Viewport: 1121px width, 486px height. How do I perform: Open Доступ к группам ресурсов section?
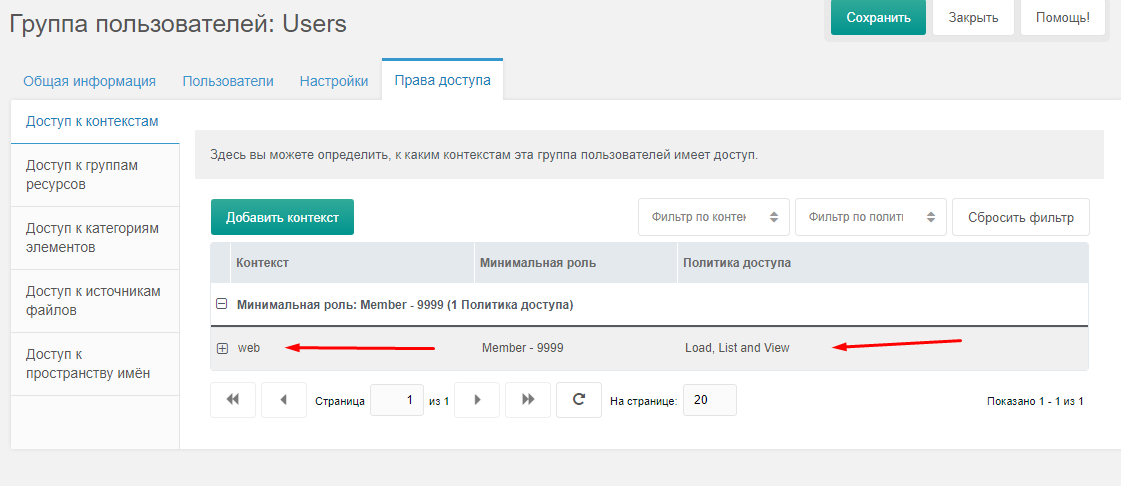pos(95,175)
